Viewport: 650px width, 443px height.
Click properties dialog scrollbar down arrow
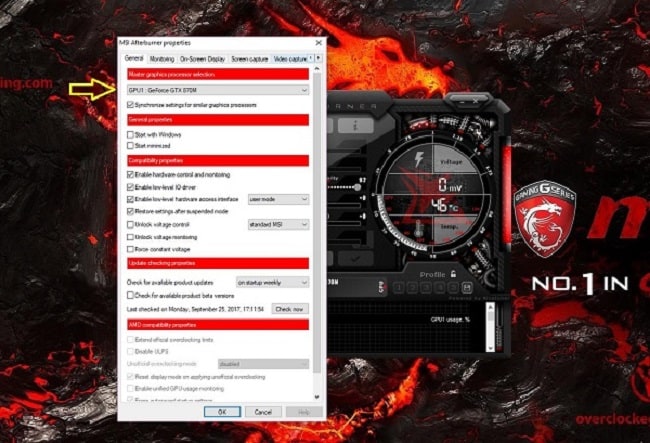(317, 397)
